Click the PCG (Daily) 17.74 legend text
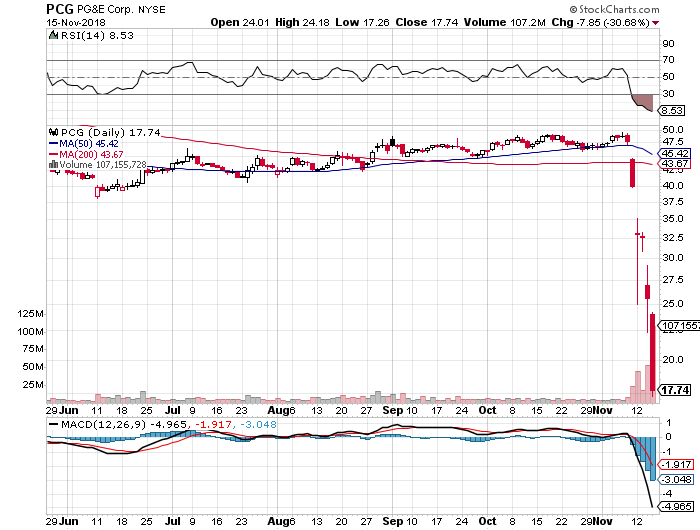Screen dimensions: 700x530 coord(110,133)
